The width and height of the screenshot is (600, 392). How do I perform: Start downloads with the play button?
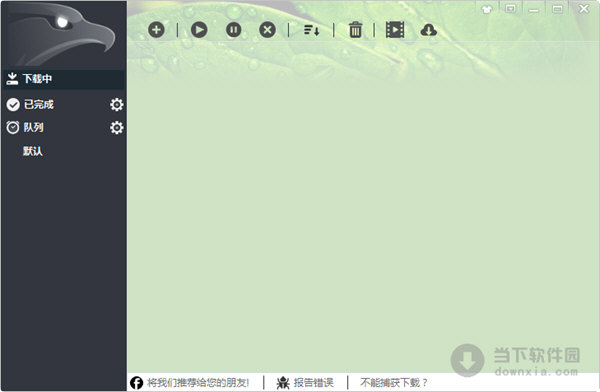pos(199,30)
